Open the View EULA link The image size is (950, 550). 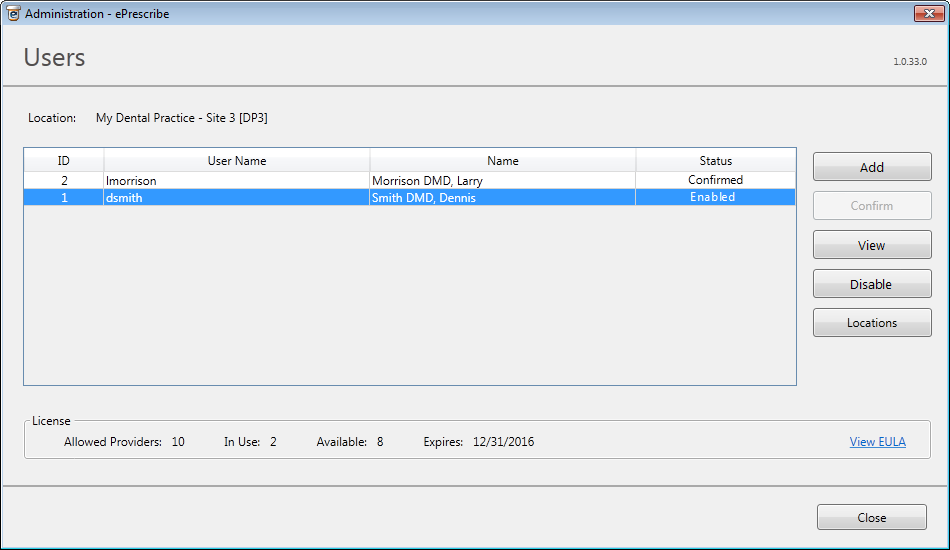(x=877, y=442)
